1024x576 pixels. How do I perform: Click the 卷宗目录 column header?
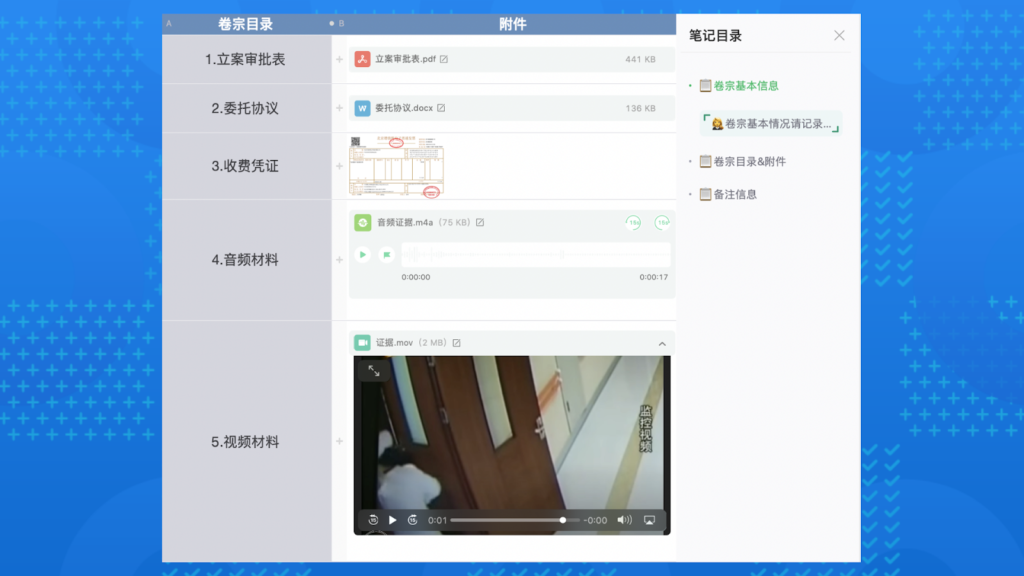[246, 24]
